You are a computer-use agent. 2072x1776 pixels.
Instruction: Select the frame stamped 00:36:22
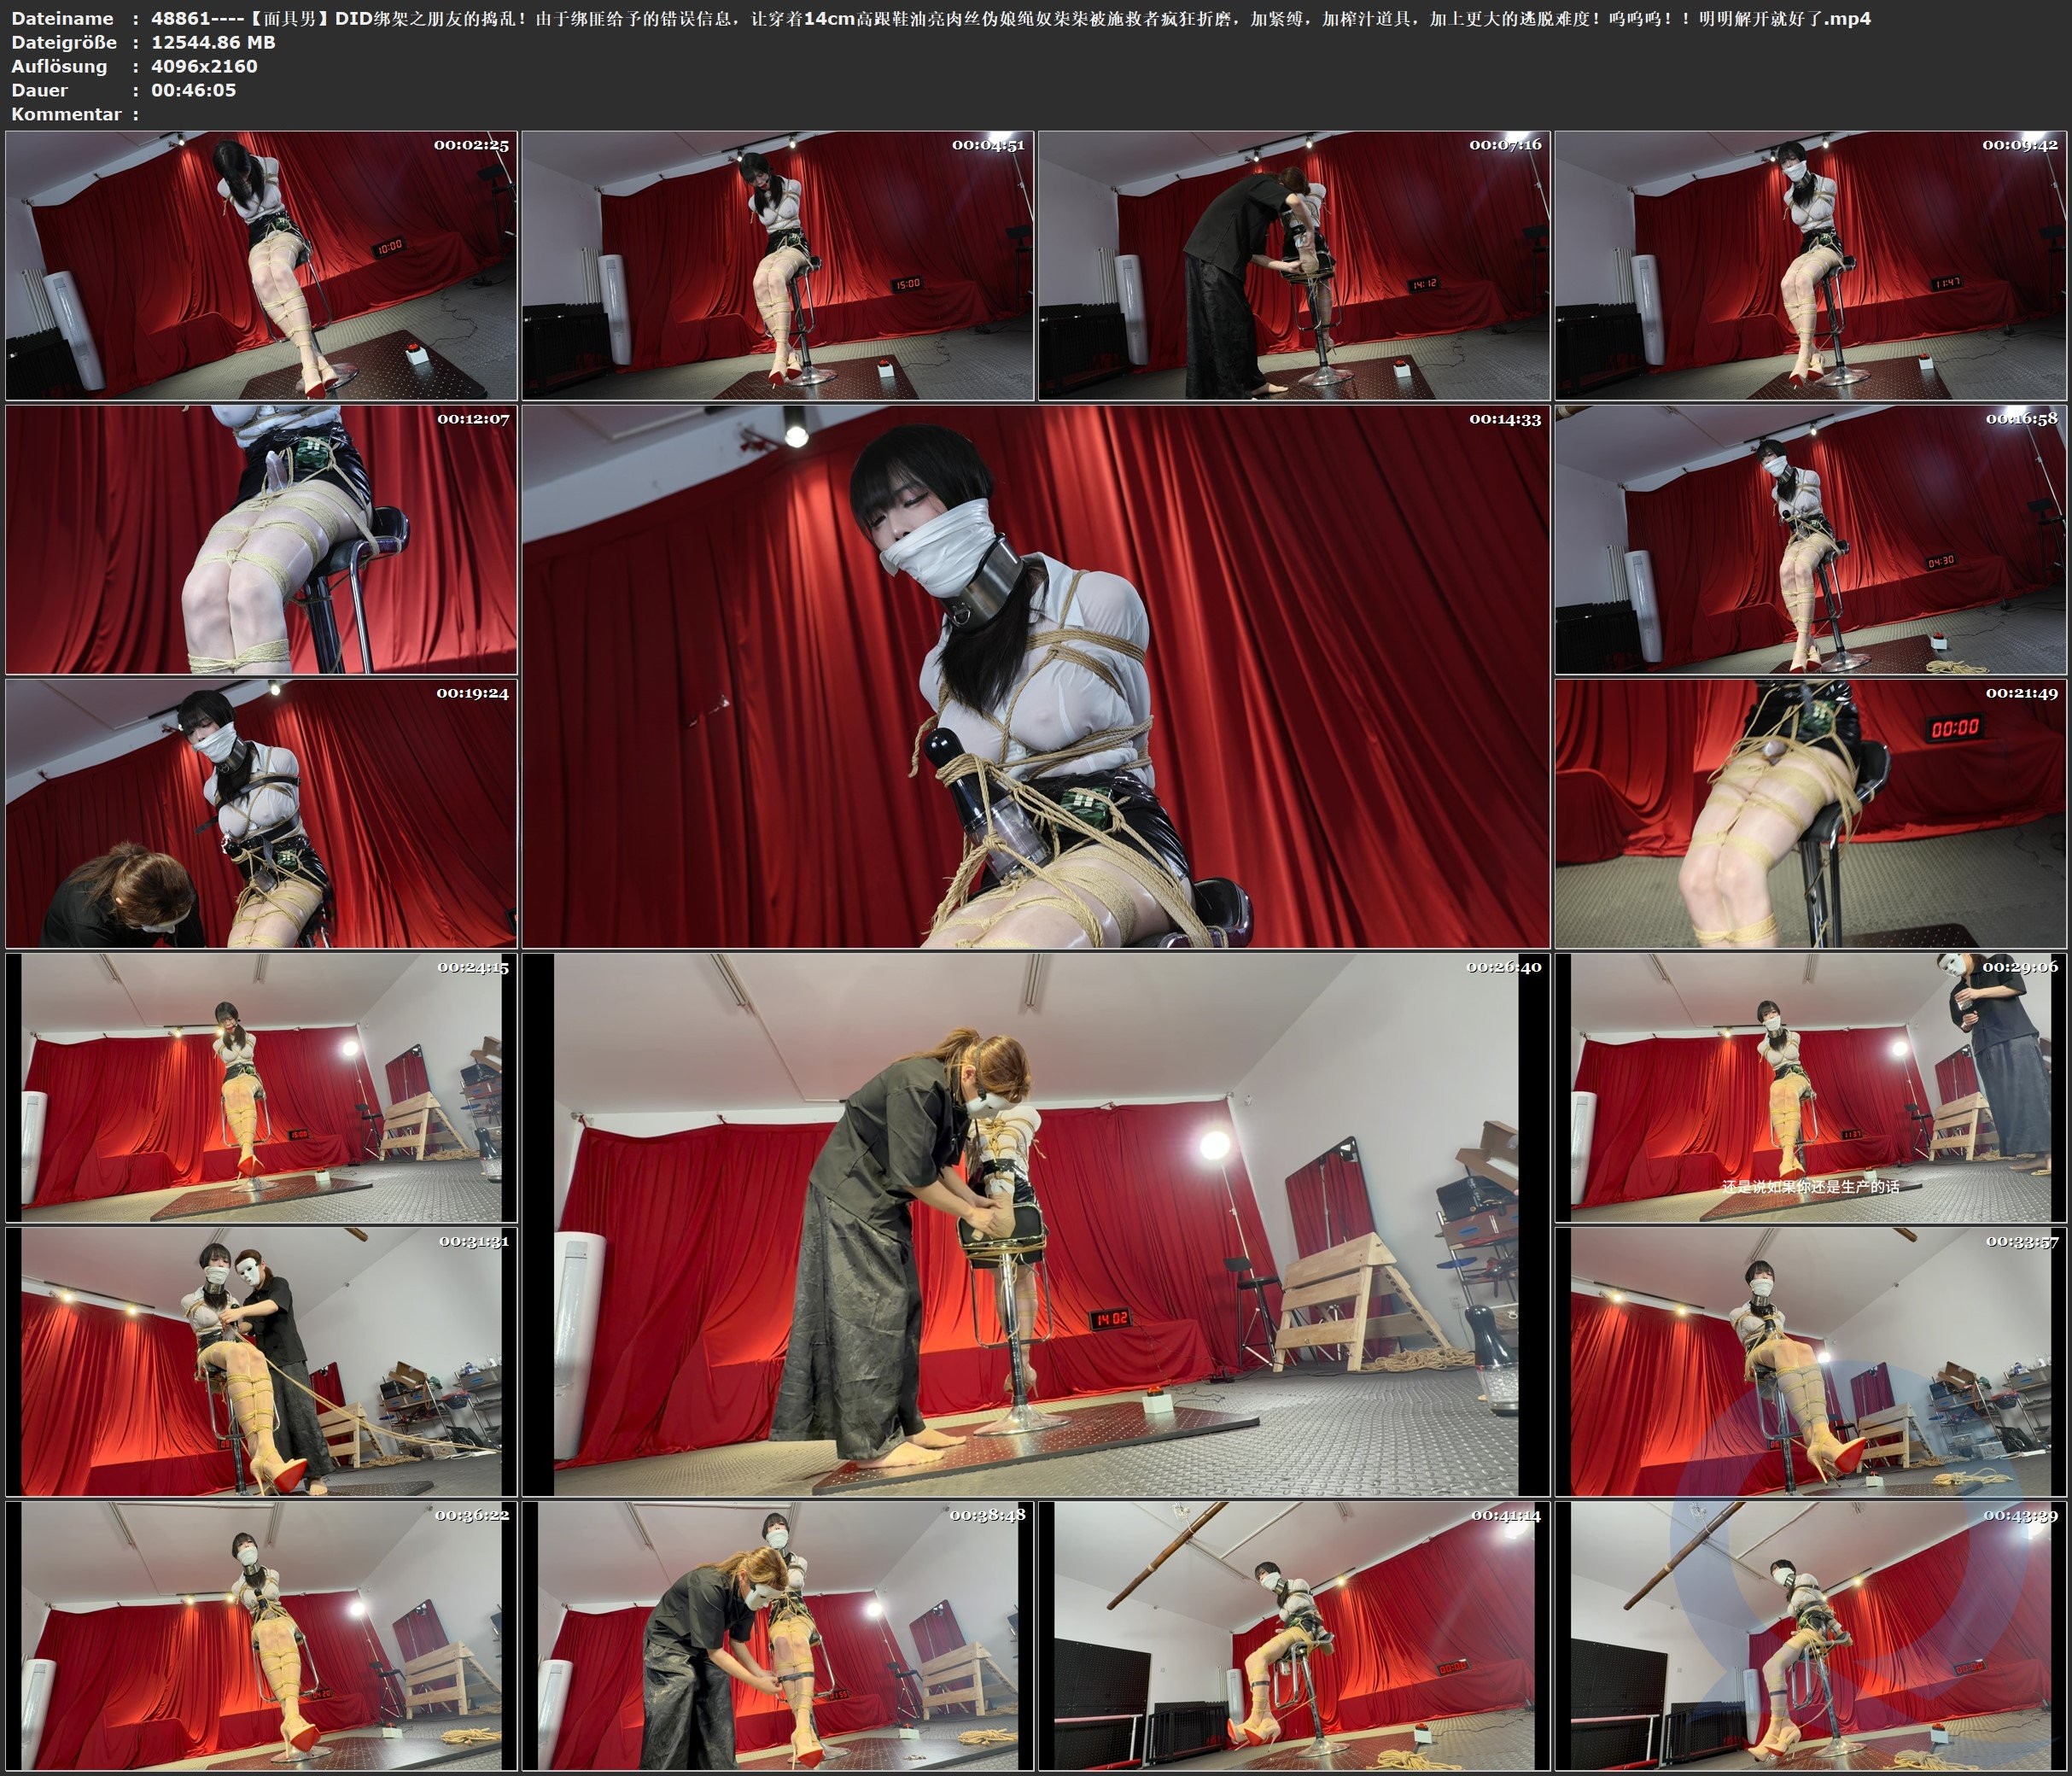[261, 1636]
